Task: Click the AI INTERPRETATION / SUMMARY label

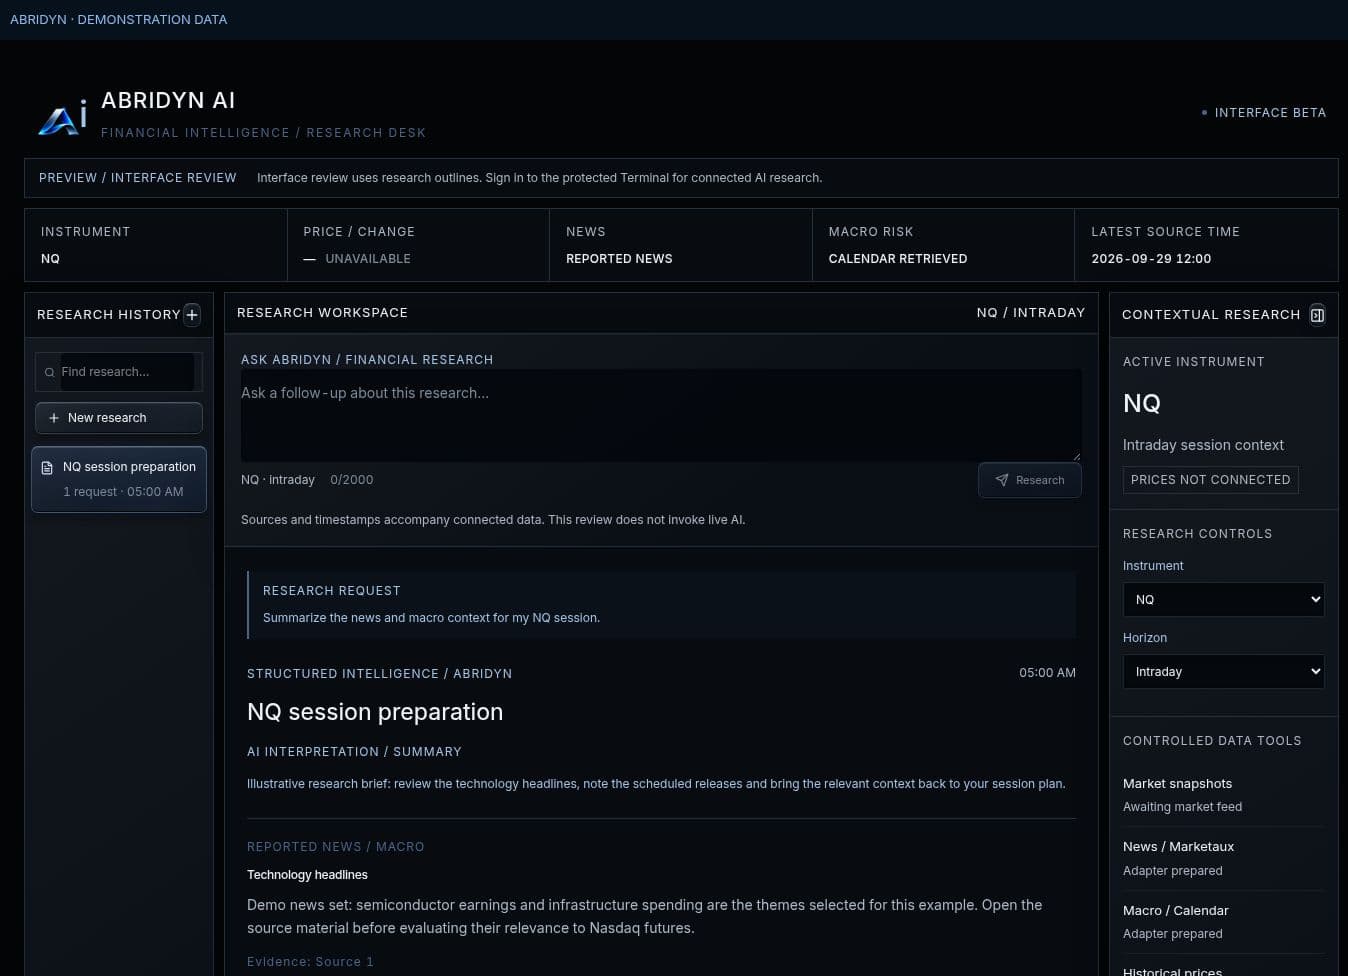Action: [x=354, y=752]
